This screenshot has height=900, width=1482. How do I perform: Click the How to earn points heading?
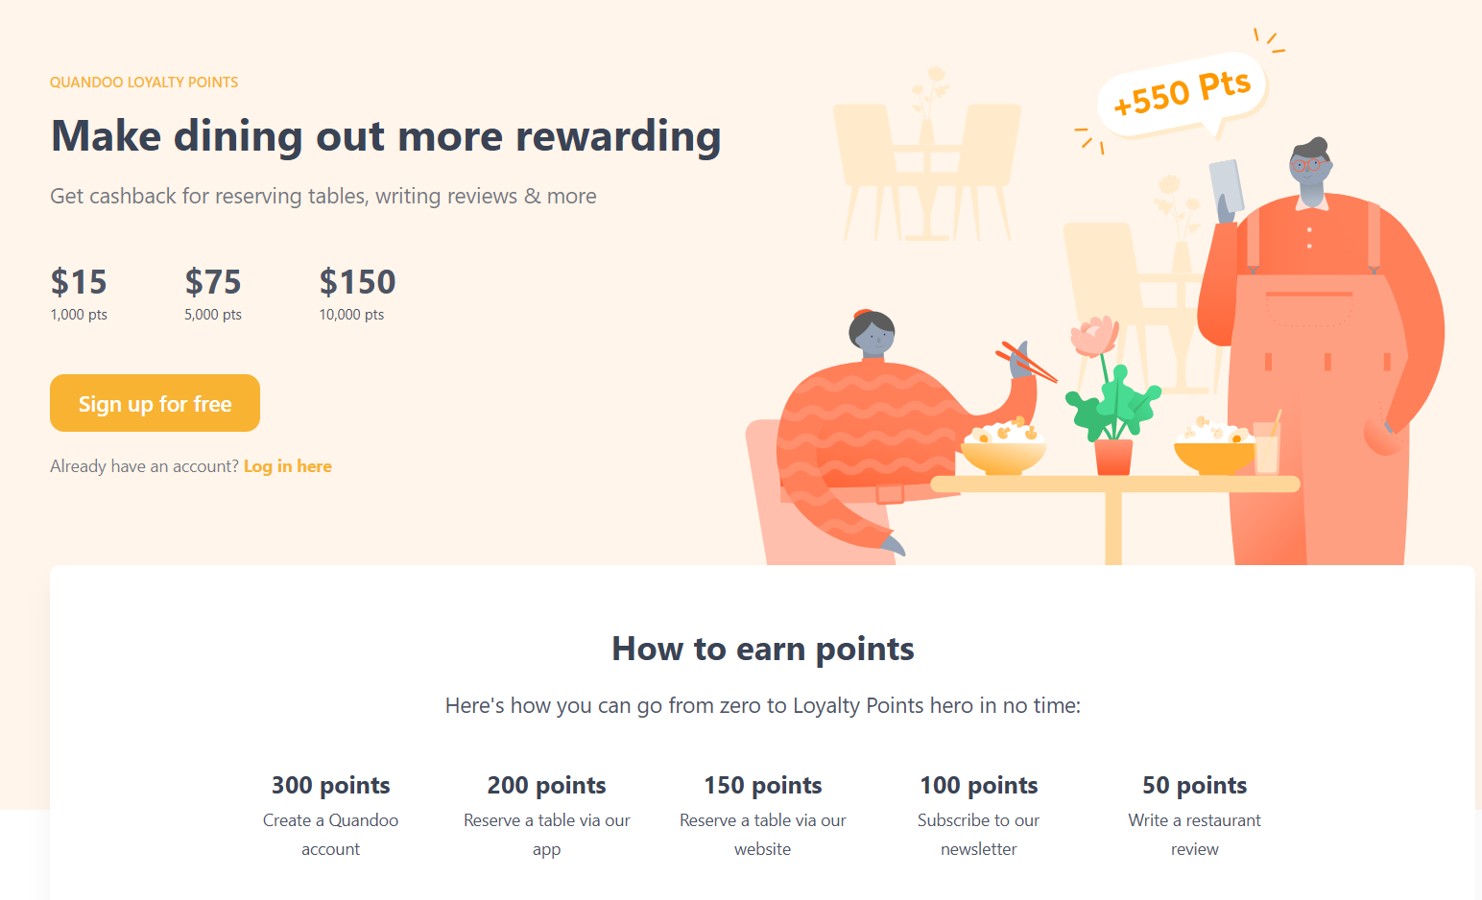click(762, 649)
